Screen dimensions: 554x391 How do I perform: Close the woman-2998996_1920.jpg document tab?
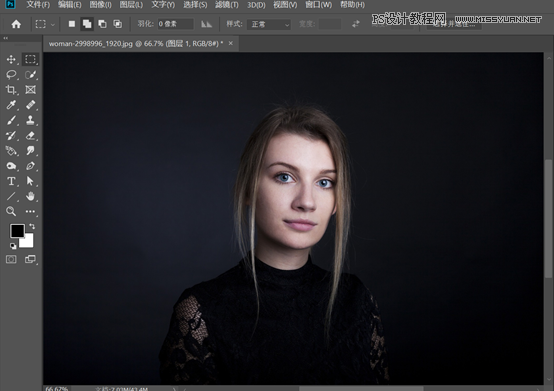(x=231, y=43)
